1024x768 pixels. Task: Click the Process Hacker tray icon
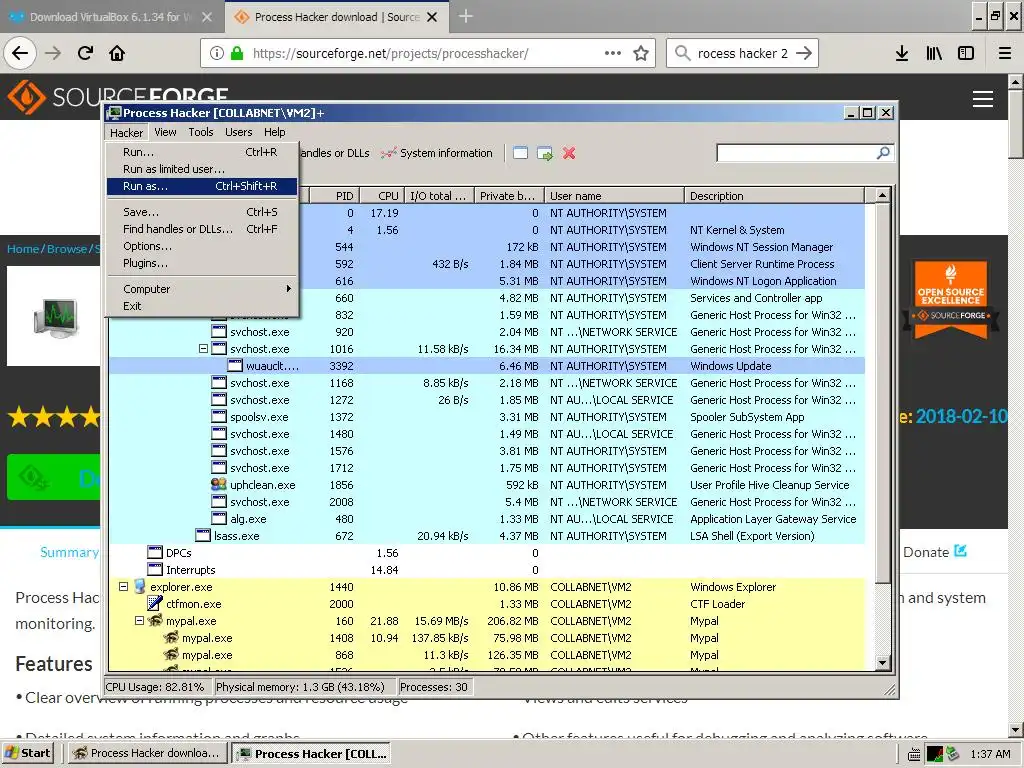935,754
